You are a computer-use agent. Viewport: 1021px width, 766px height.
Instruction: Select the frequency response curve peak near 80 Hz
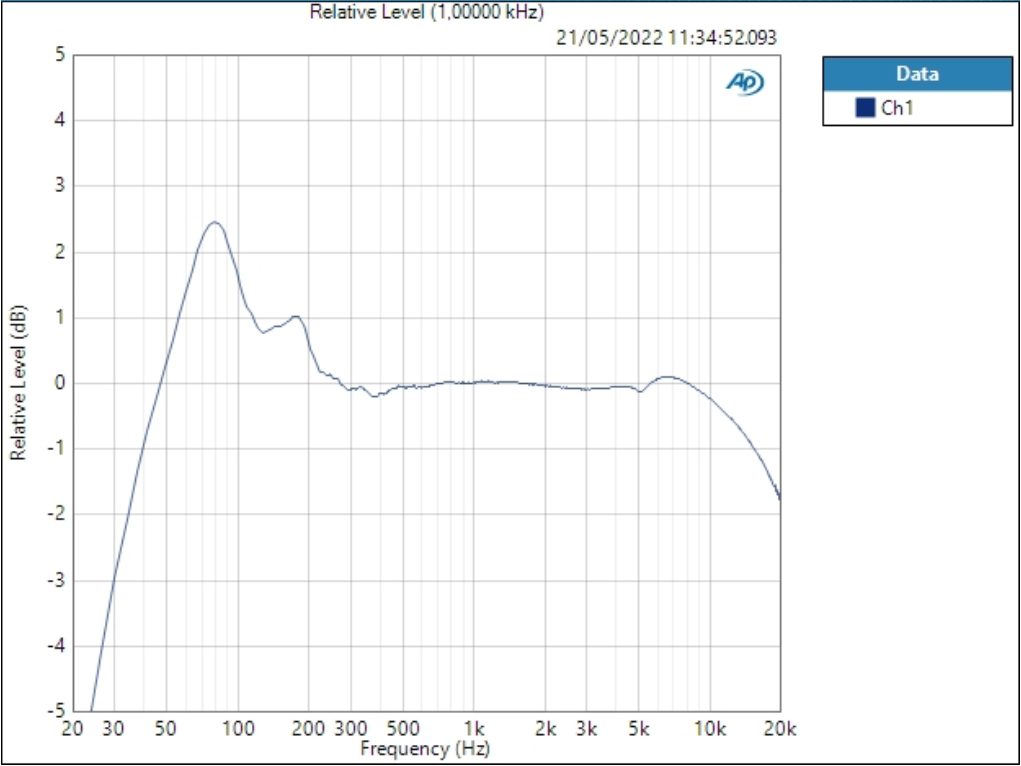(213, 224)
